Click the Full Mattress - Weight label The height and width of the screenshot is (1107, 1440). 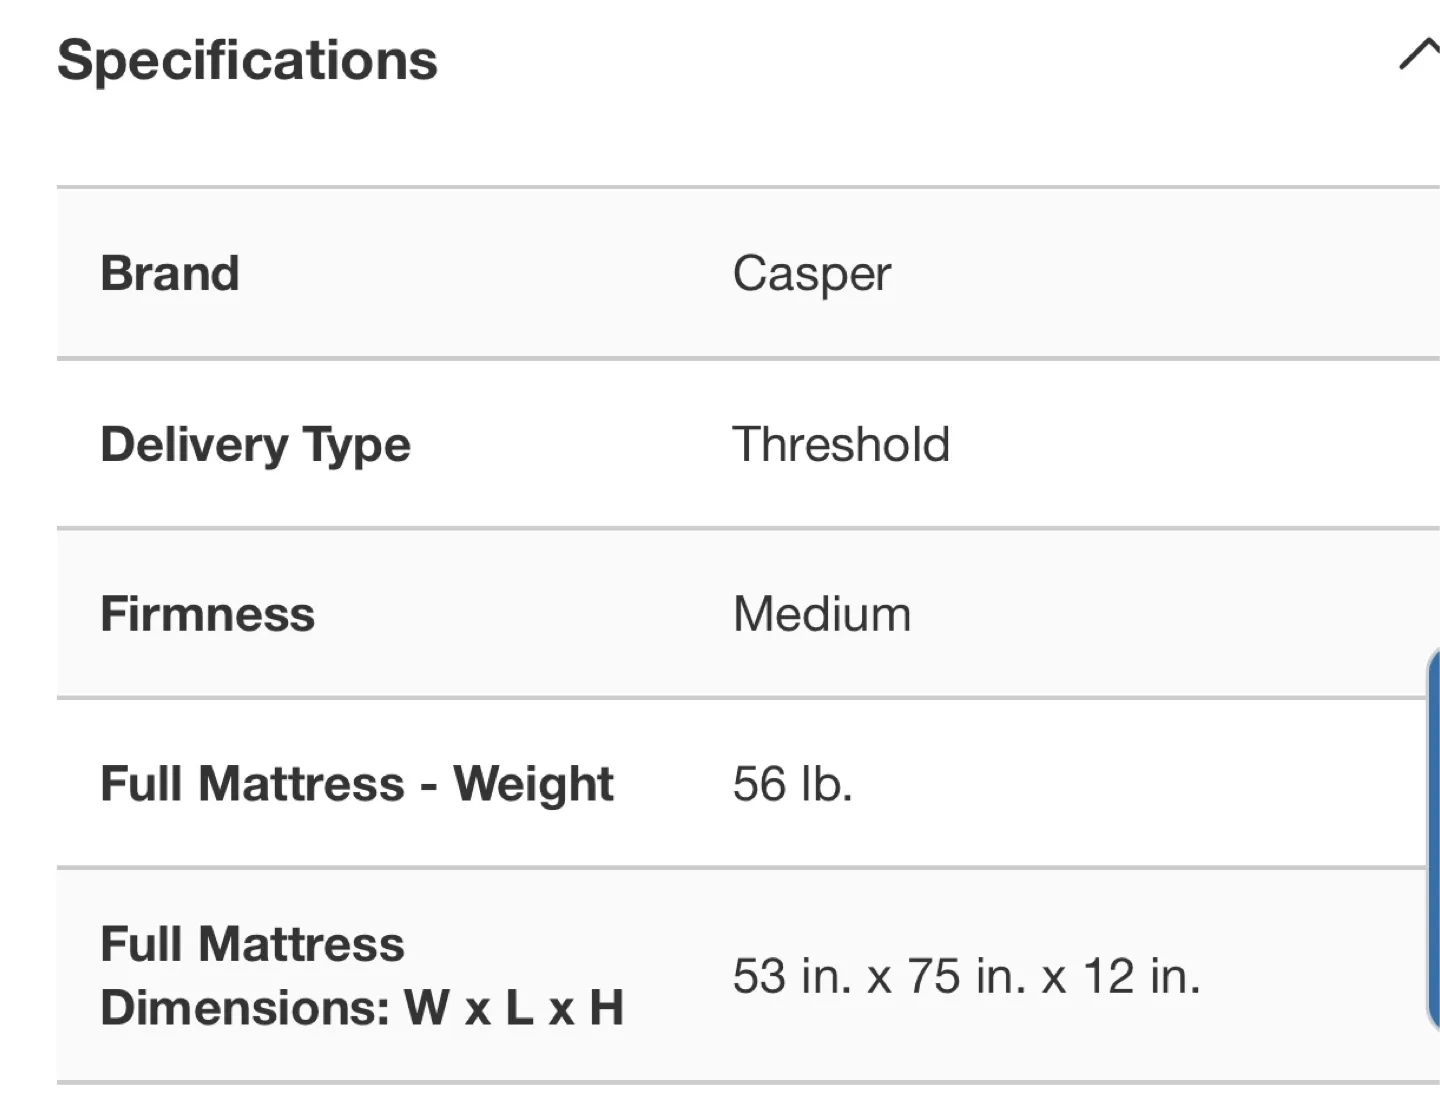(356, 784)
